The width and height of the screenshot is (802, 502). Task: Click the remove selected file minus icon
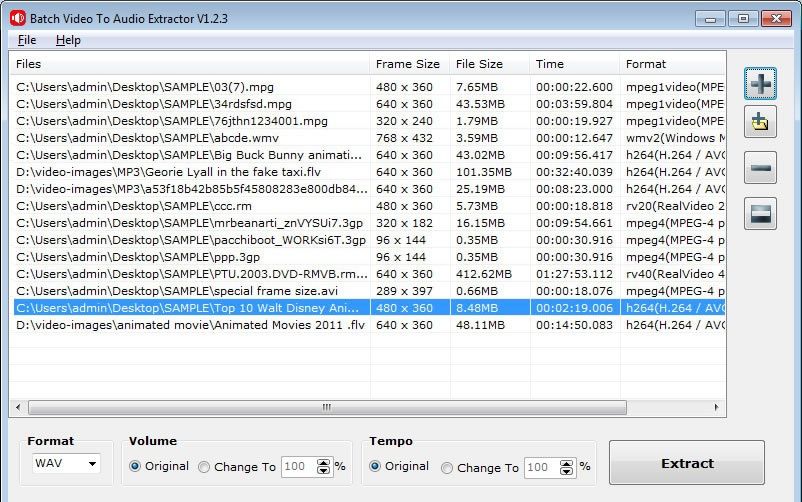[760, 167]
